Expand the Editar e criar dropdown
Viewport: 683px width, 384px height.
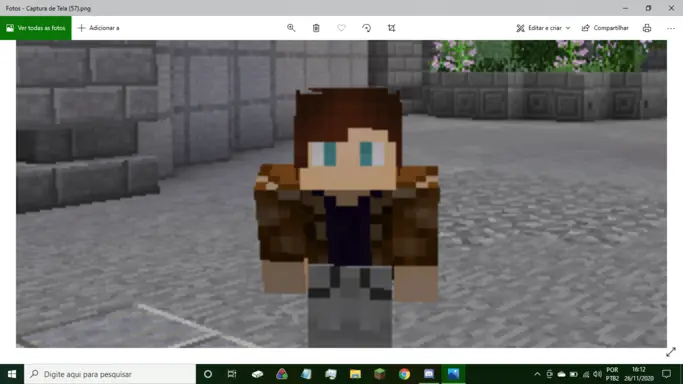click(x=543, y=28)
